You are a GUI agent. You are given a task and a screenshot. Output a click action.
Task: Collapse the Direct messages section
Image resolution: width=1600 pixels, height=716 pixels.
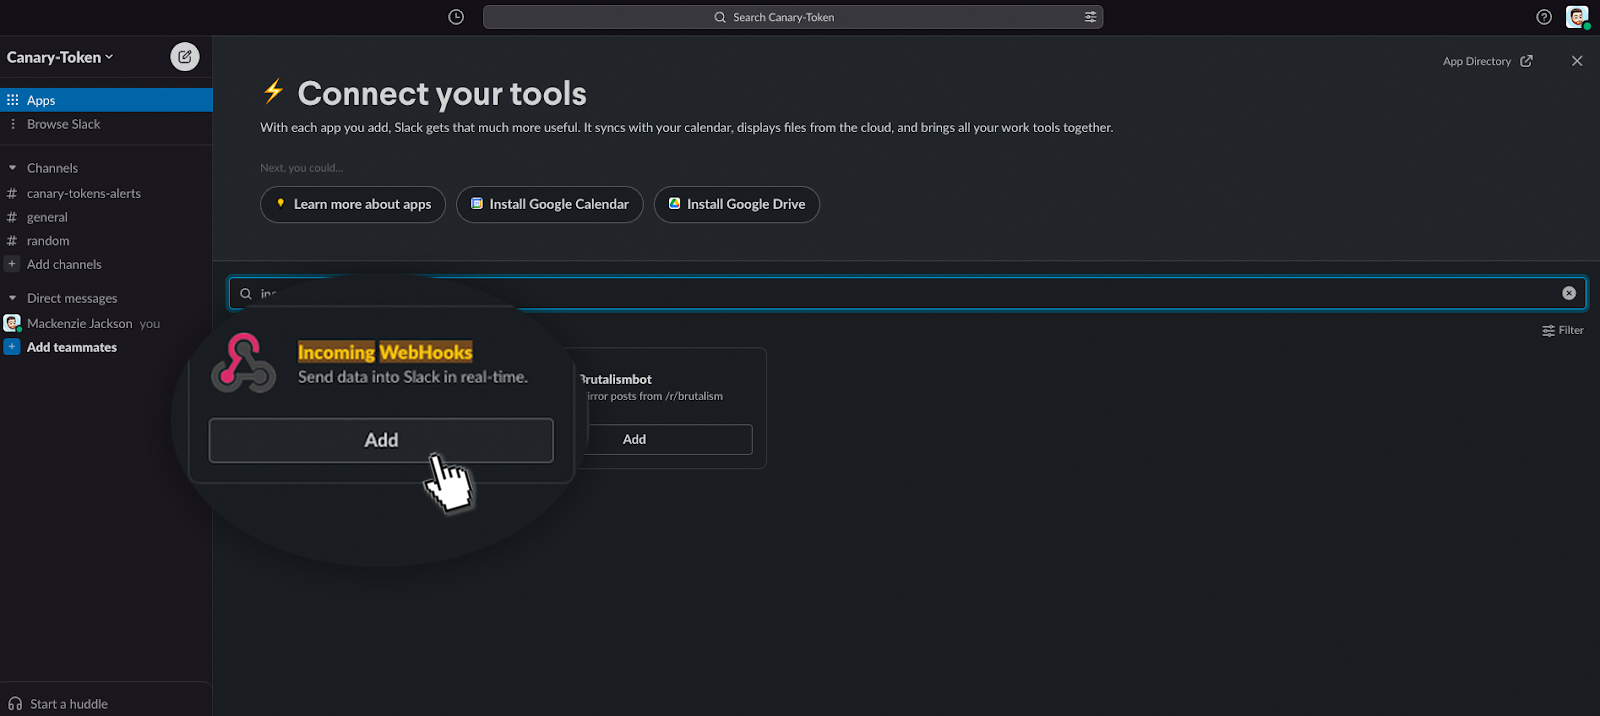12,298
